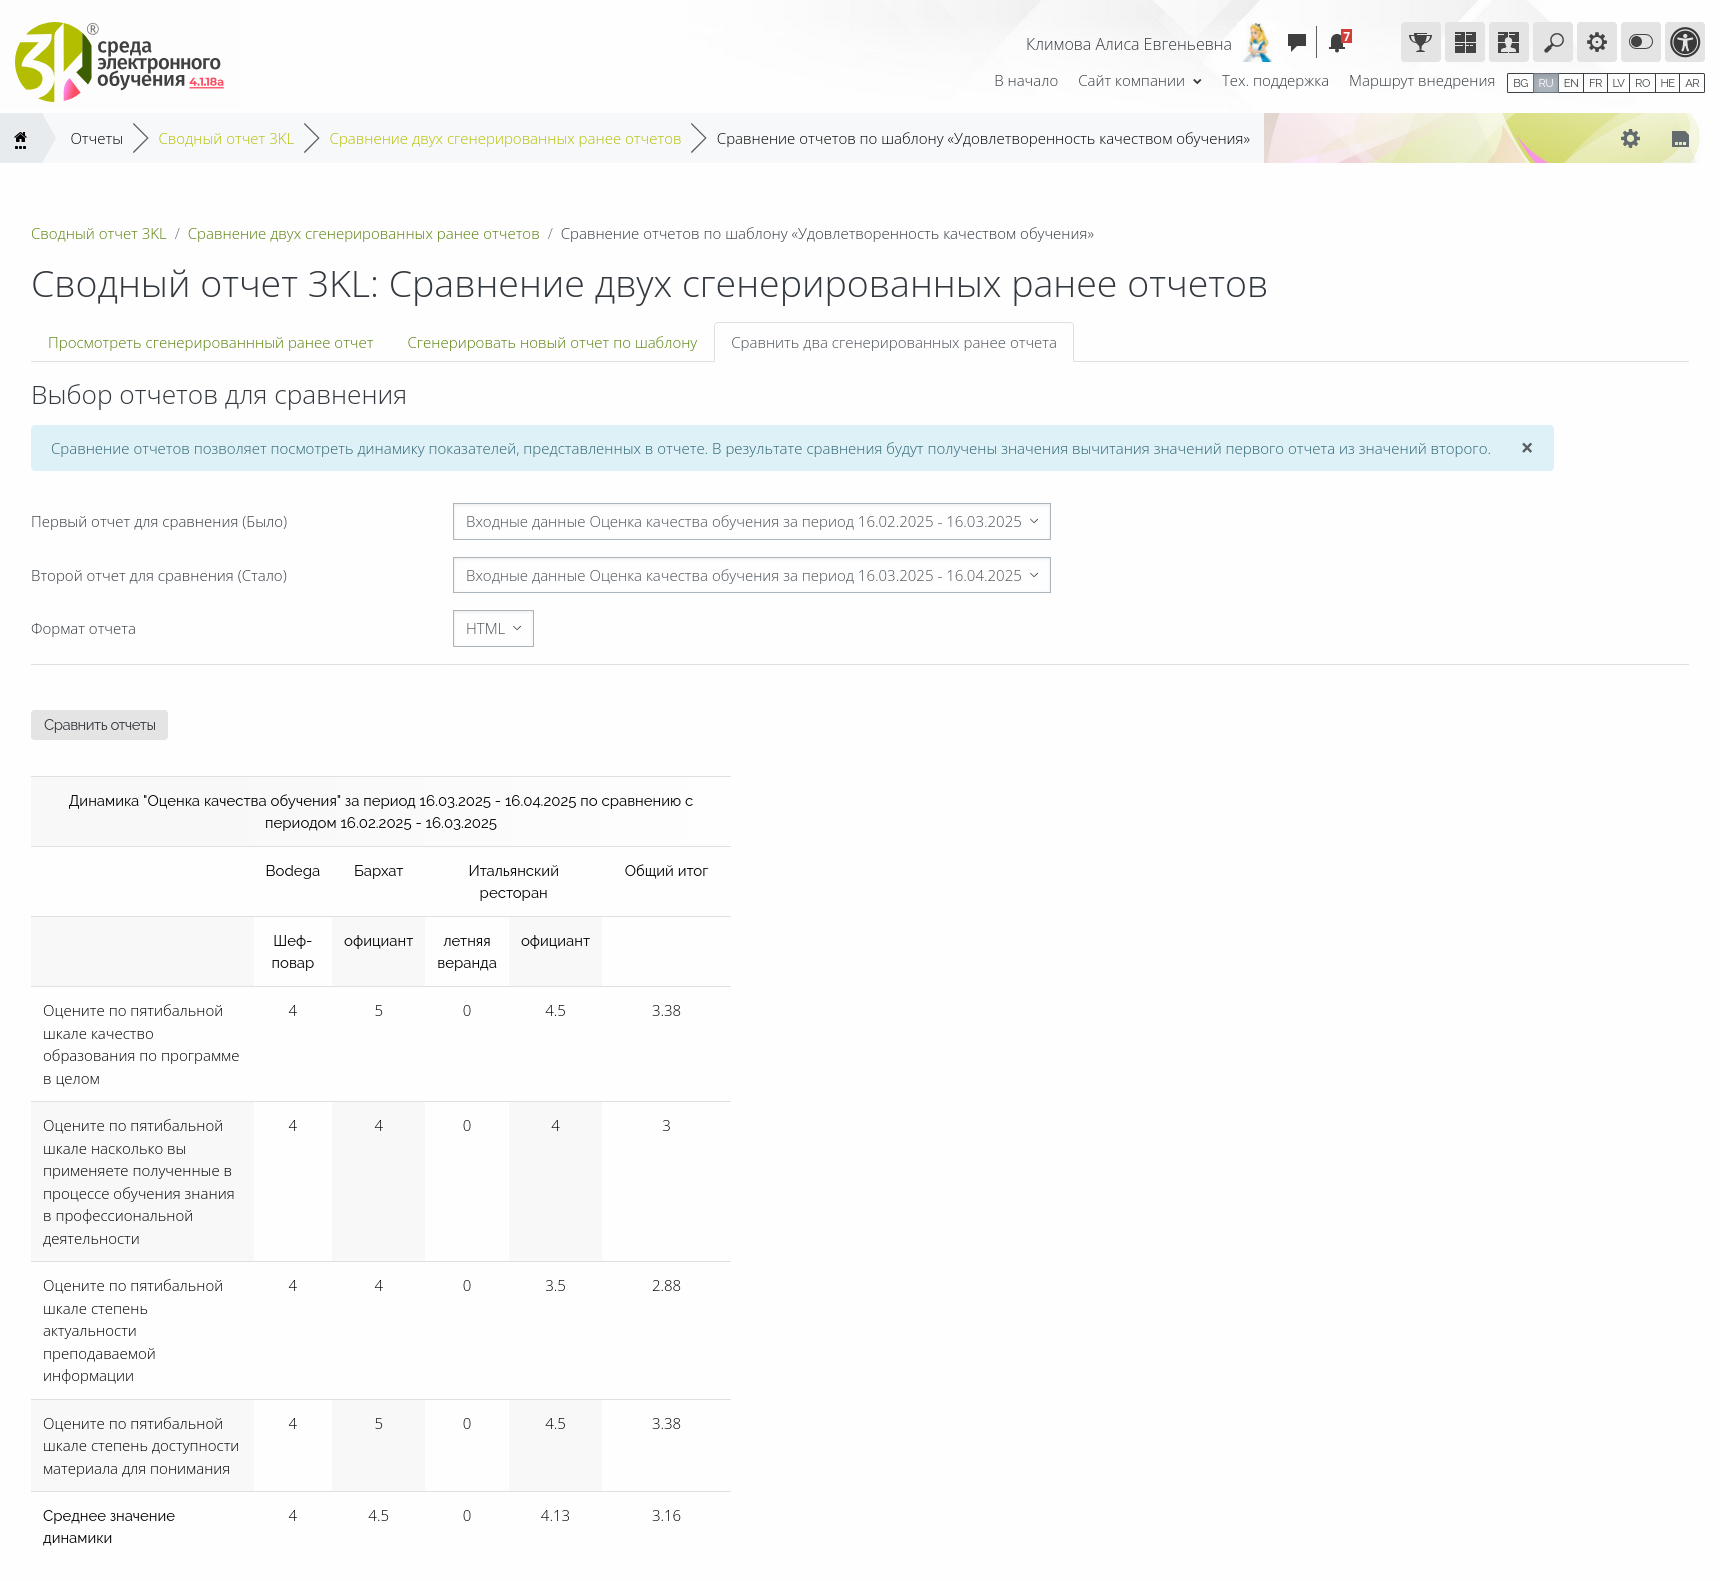Open the HTML report format dropdown
The width and height of the screenshot is (1720, 1581).
click(x=493, y=629)
